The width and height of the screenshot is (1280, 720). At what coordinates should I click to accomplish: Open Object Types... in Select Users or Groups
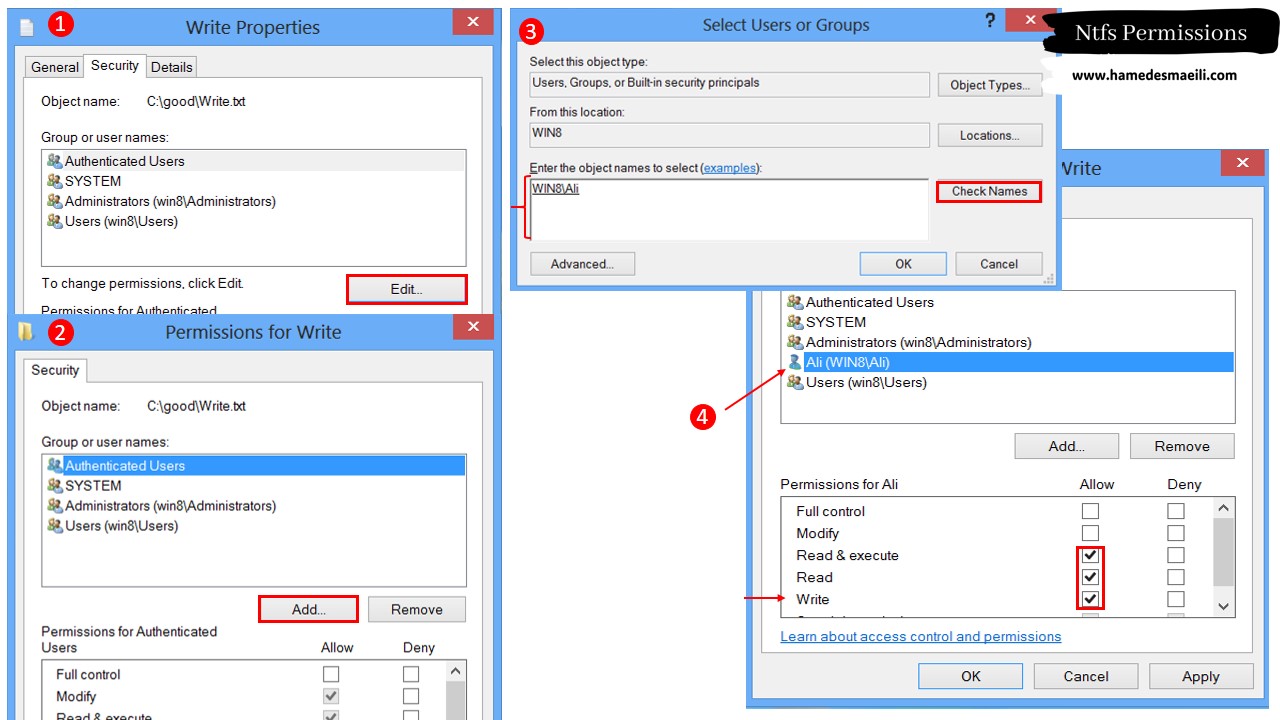click(990, 85)
